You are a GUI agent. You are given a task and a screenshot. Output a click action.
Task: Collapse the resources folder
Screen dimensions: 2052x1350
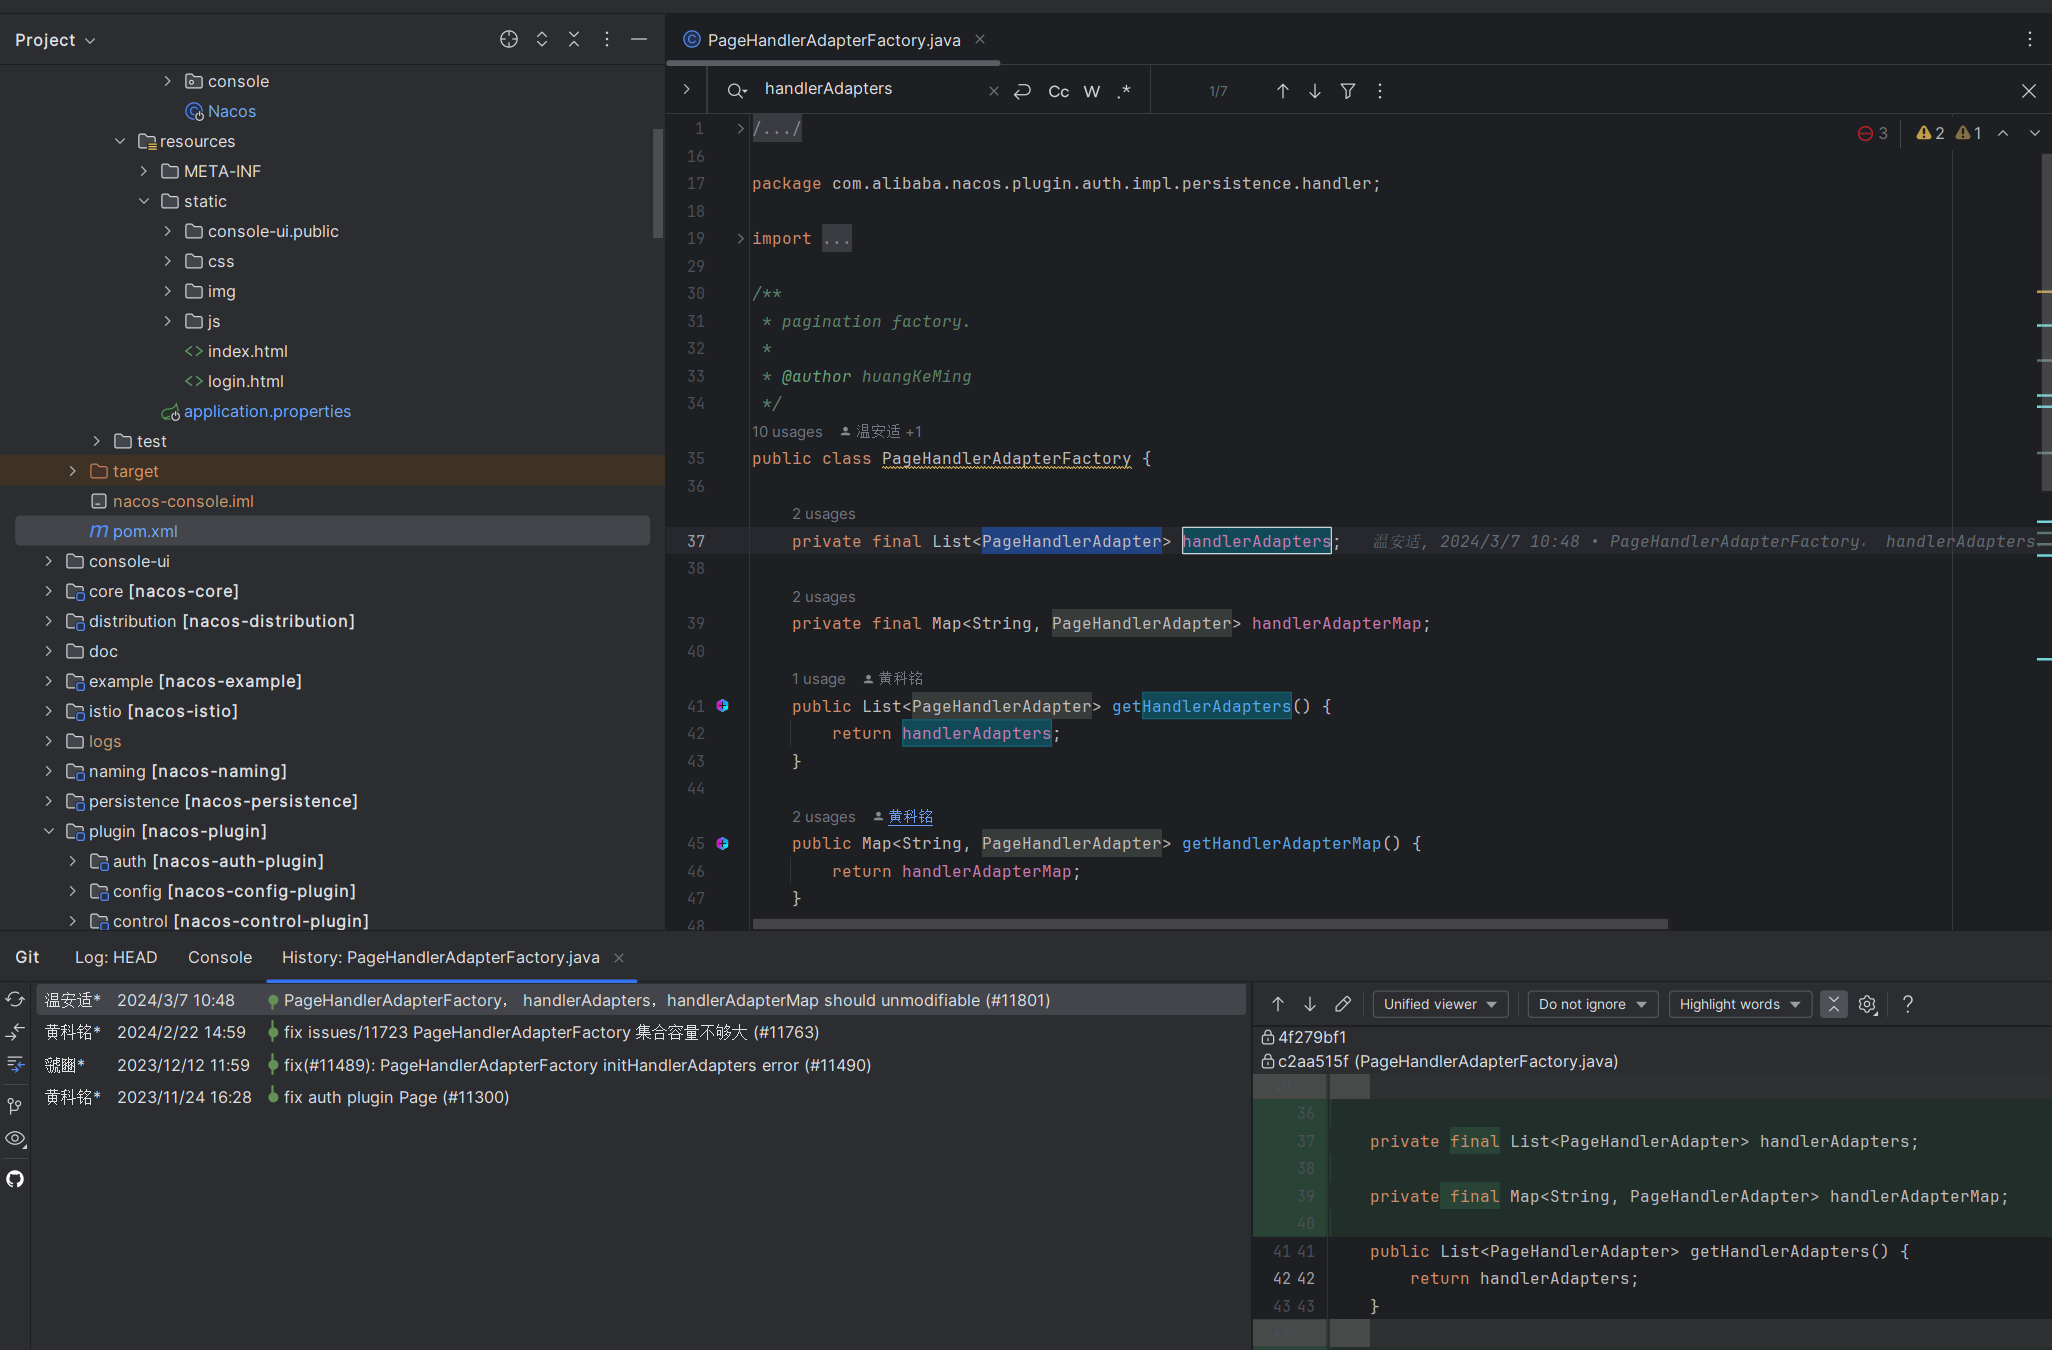point(120,141)
